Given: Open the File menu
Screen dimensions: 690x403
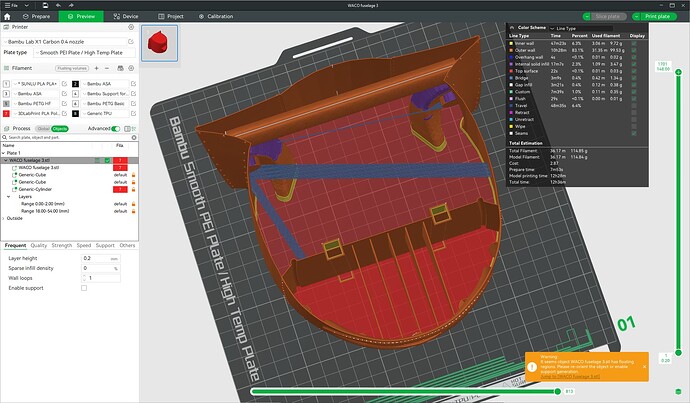Looking at the screenshot, I should (x=11, y=5).
